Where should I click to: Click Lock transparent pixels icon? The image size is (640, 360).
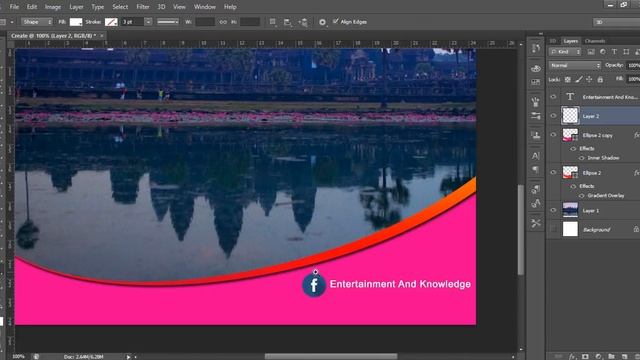click(x=567, y=80)
